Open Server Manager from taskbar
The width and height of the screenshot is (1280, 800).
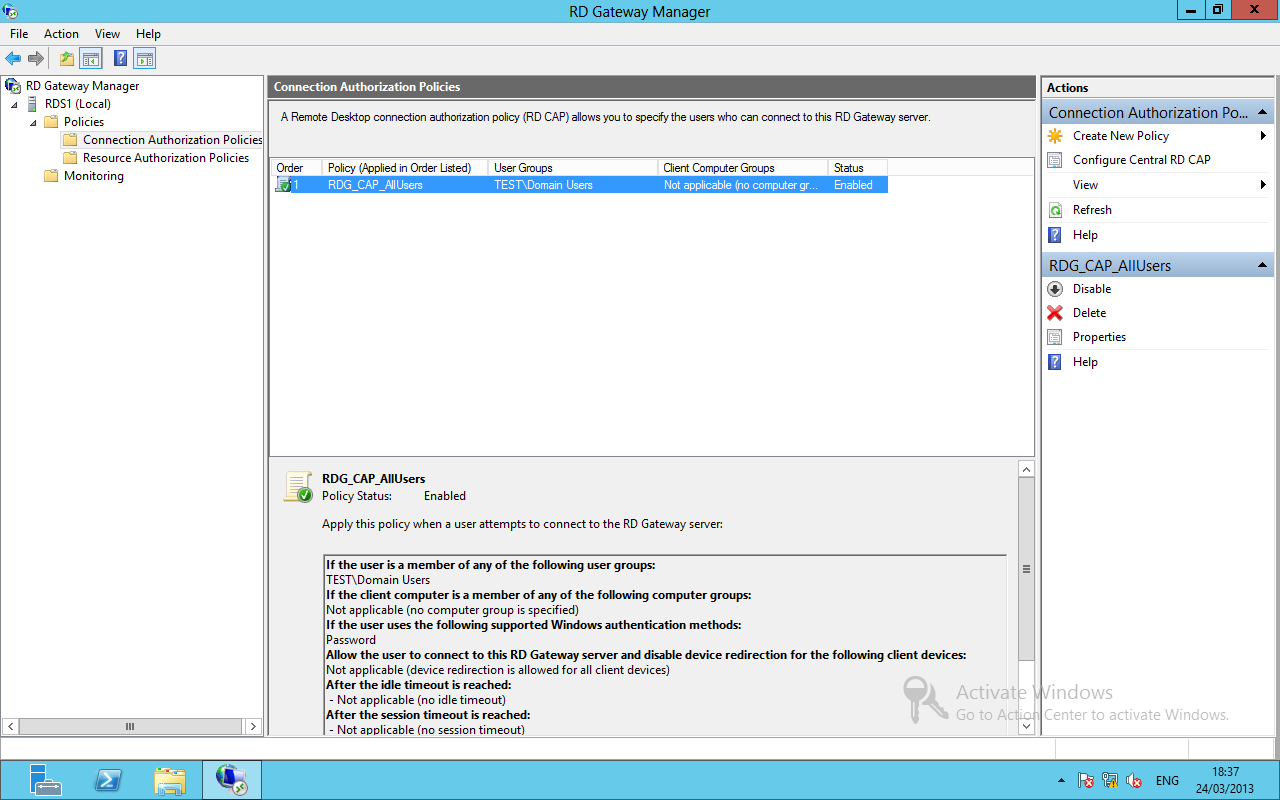click(x=45, y=780)
